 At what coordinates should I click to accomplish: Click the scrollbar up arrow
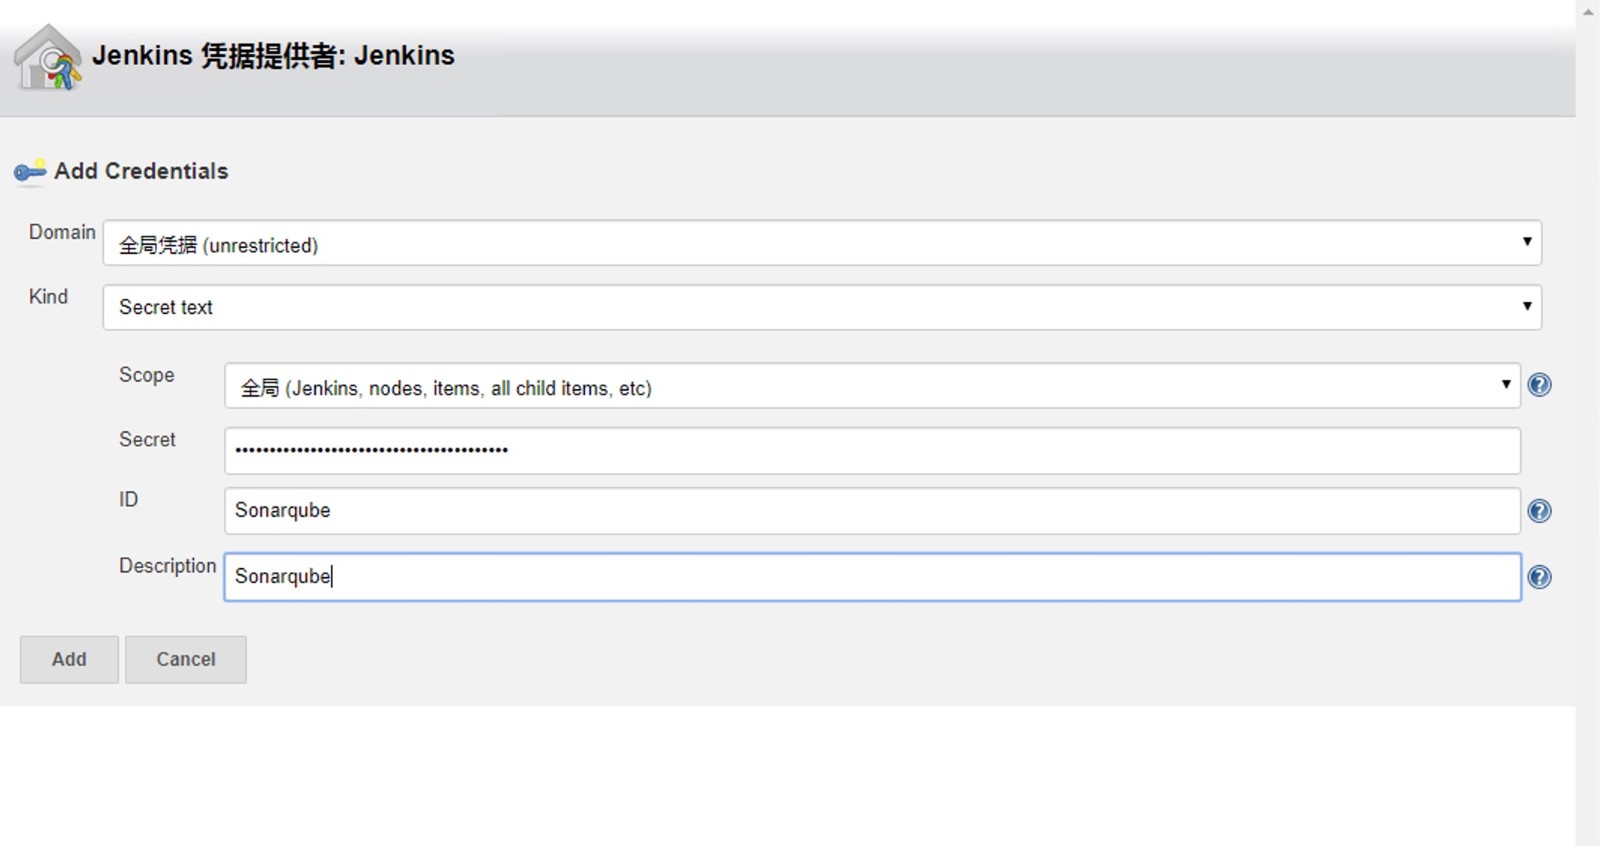point(1588,12)
